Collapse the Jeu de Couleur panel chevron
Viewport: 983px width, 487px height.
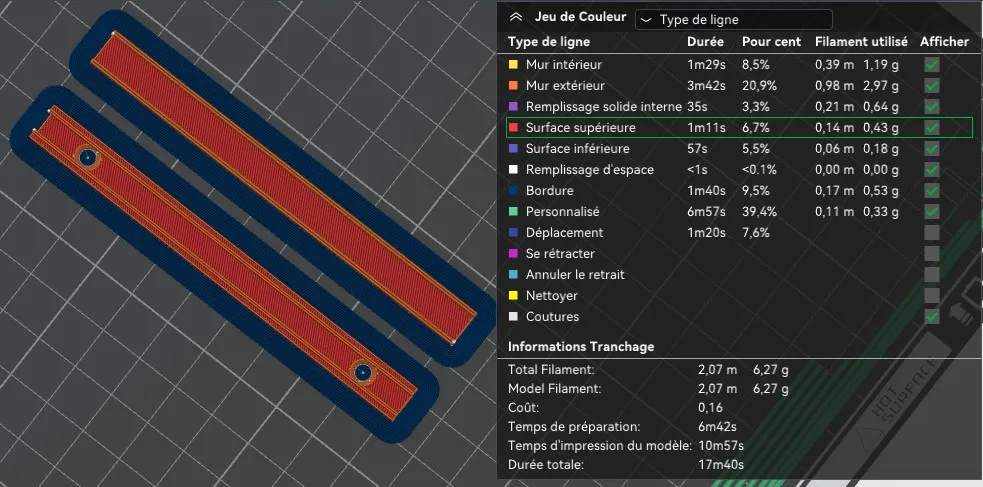click(515, 18)
